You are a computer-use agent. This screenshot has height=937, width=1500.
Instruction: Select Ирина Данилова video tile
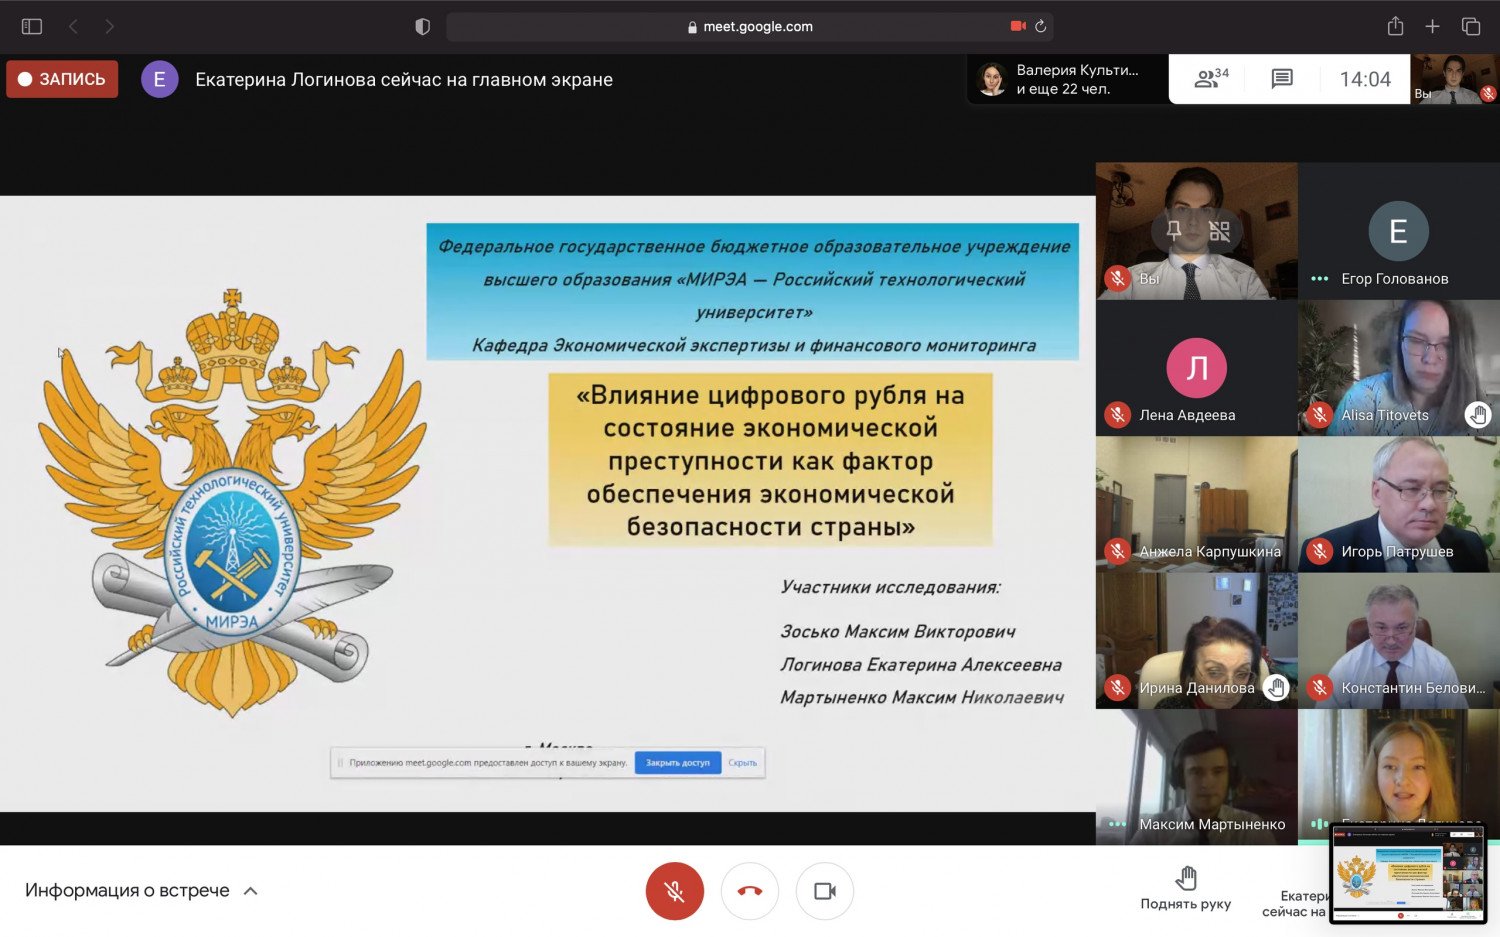tap(1197, 641)
